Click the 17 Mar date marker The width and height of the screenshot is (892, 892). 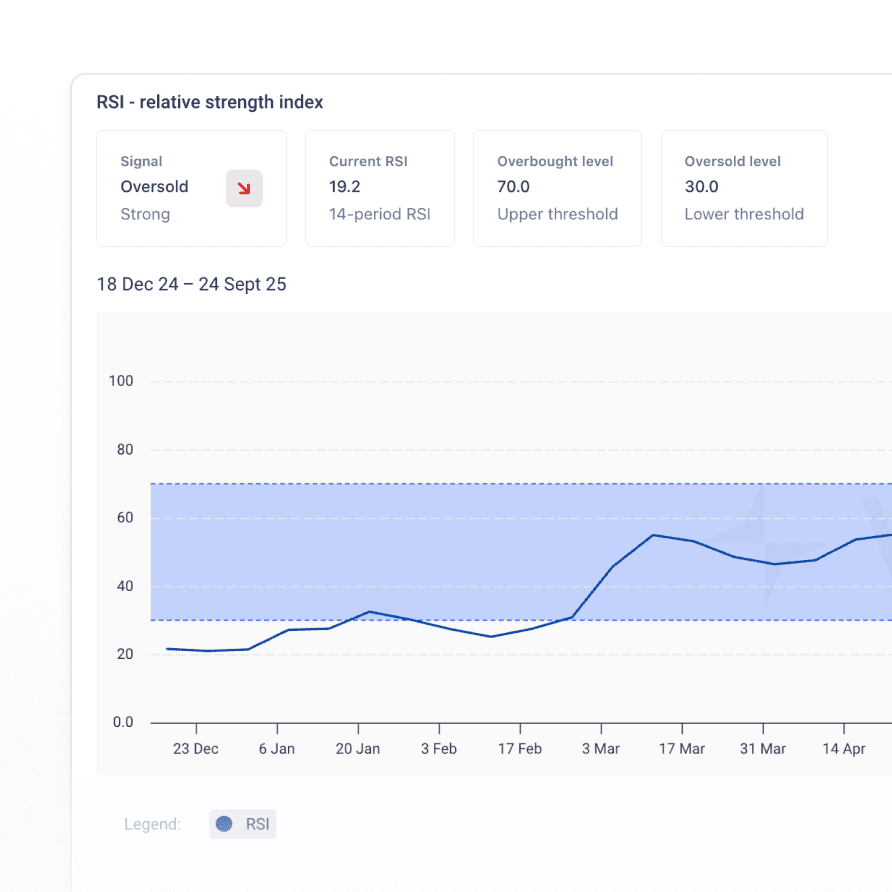(681, 749)
